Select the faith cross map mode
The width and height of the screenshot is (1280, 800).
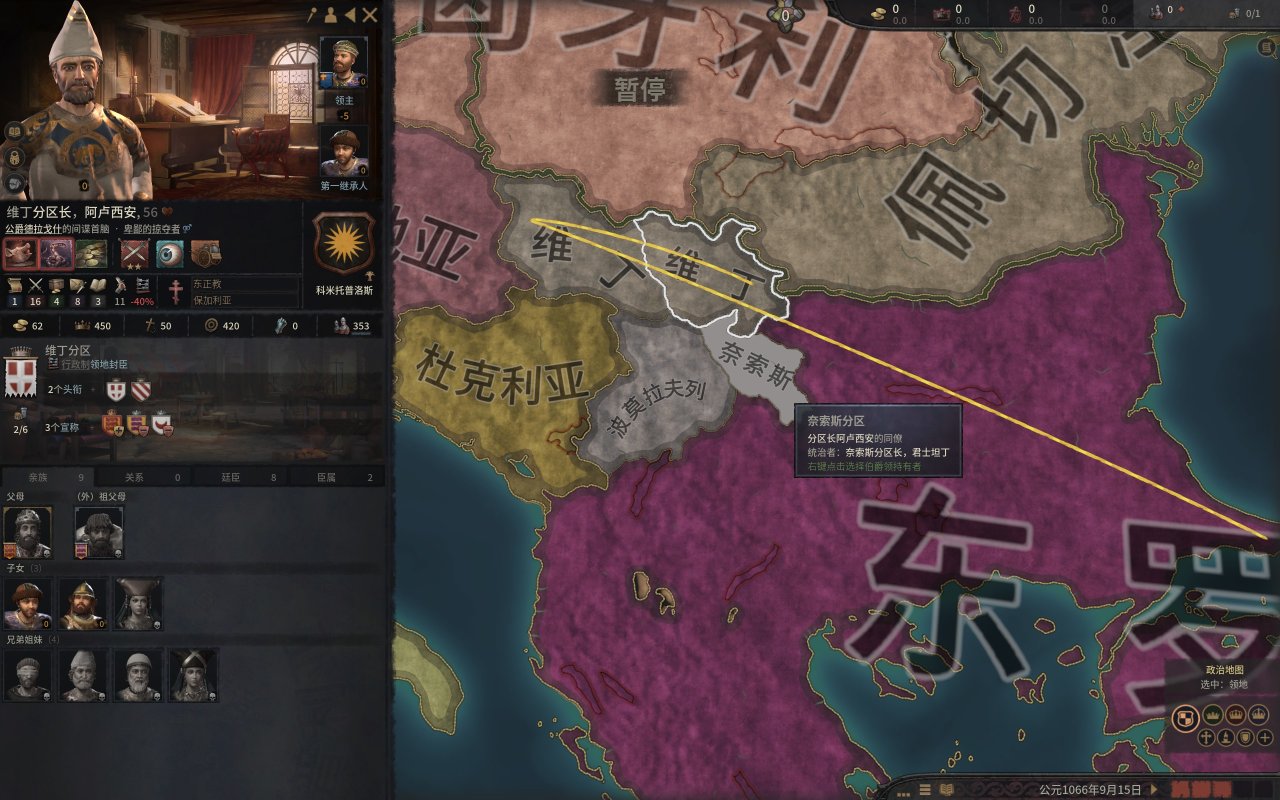coord(1206,738)
